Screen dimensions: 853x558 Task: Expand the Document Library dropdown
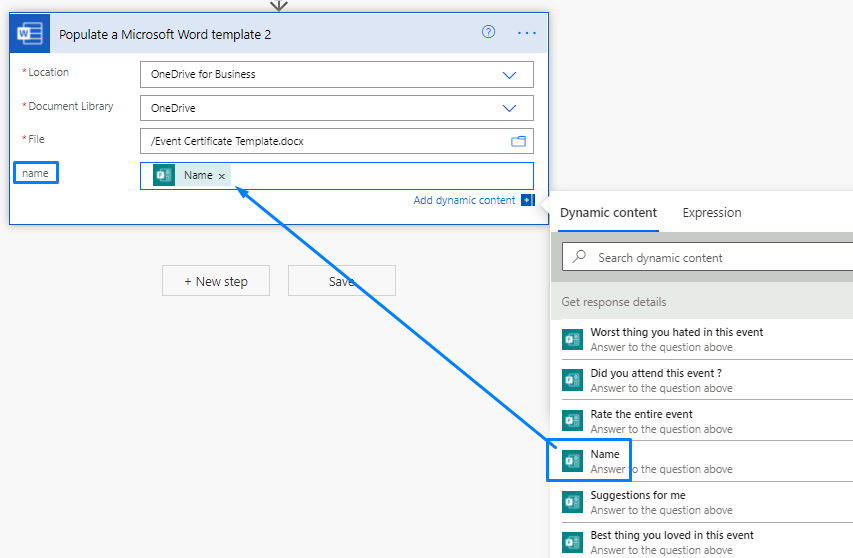(509, 108)
